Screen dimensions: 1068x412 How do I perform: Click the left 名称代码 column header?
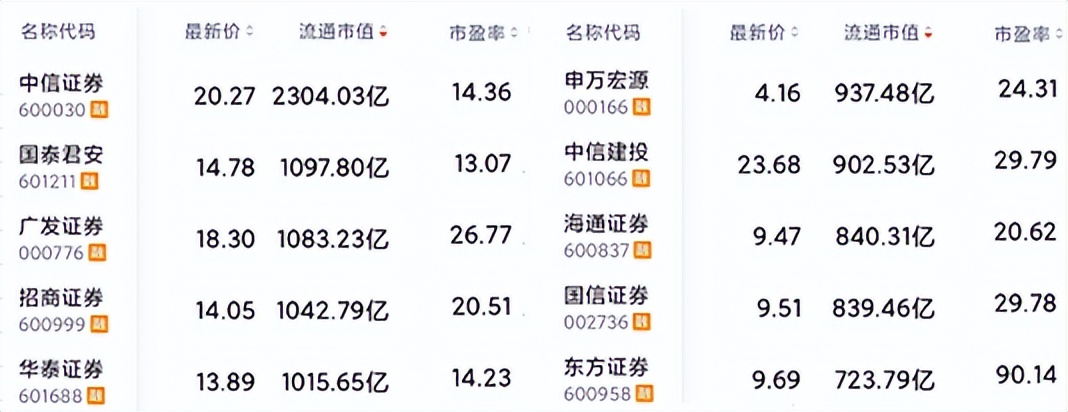tap(57, 31)
